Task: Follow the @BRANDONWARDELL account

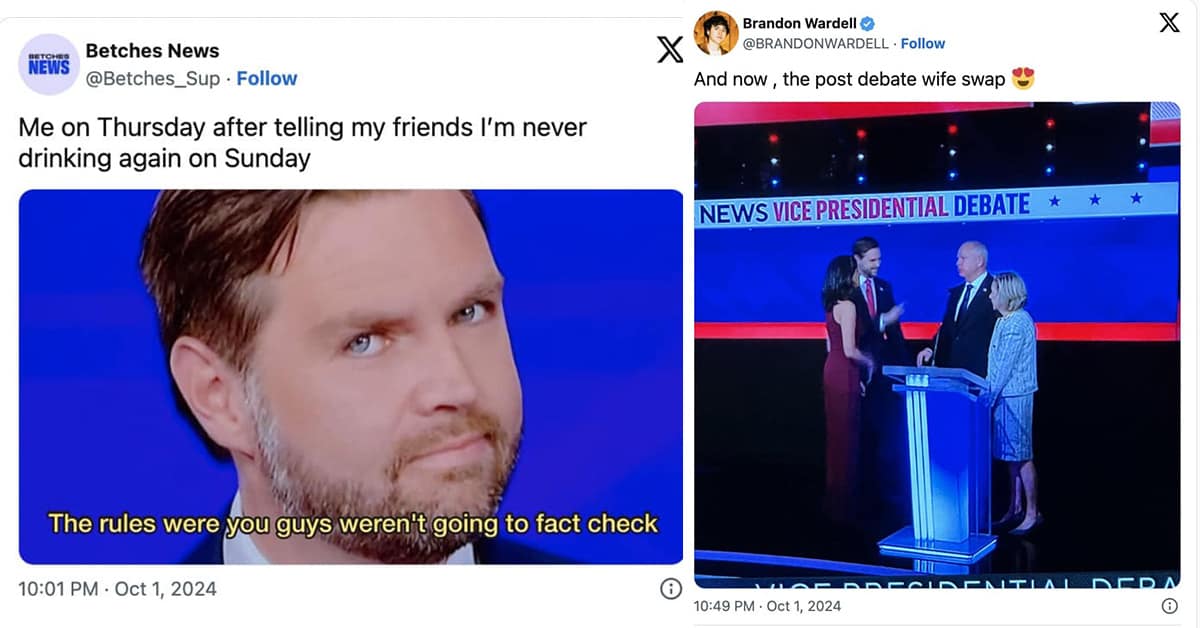Action: 923,43
